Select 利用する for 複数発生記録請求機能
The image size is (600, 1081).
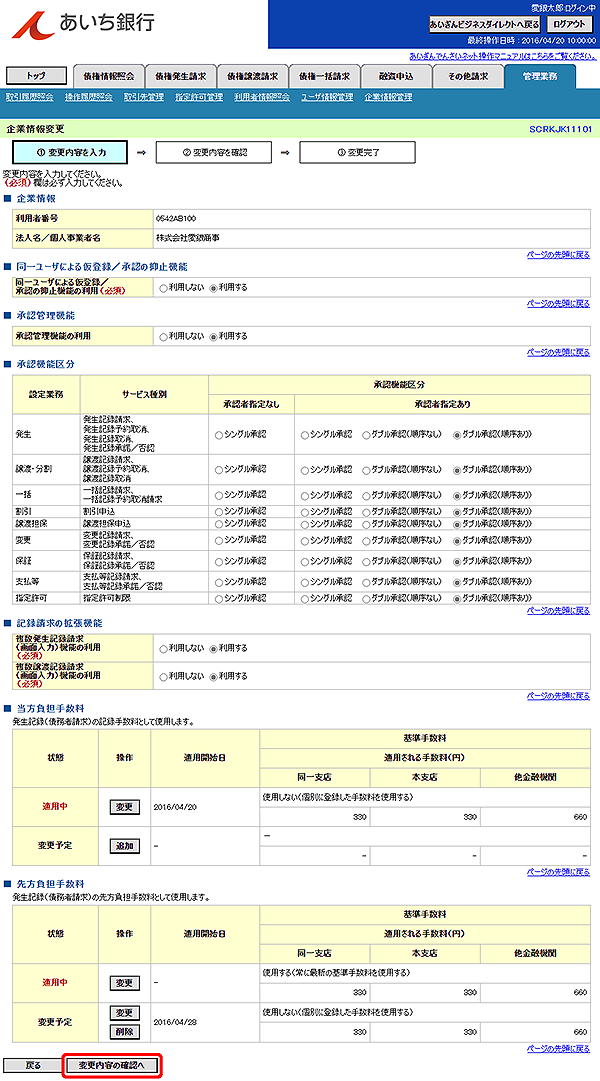click(213, 648)
